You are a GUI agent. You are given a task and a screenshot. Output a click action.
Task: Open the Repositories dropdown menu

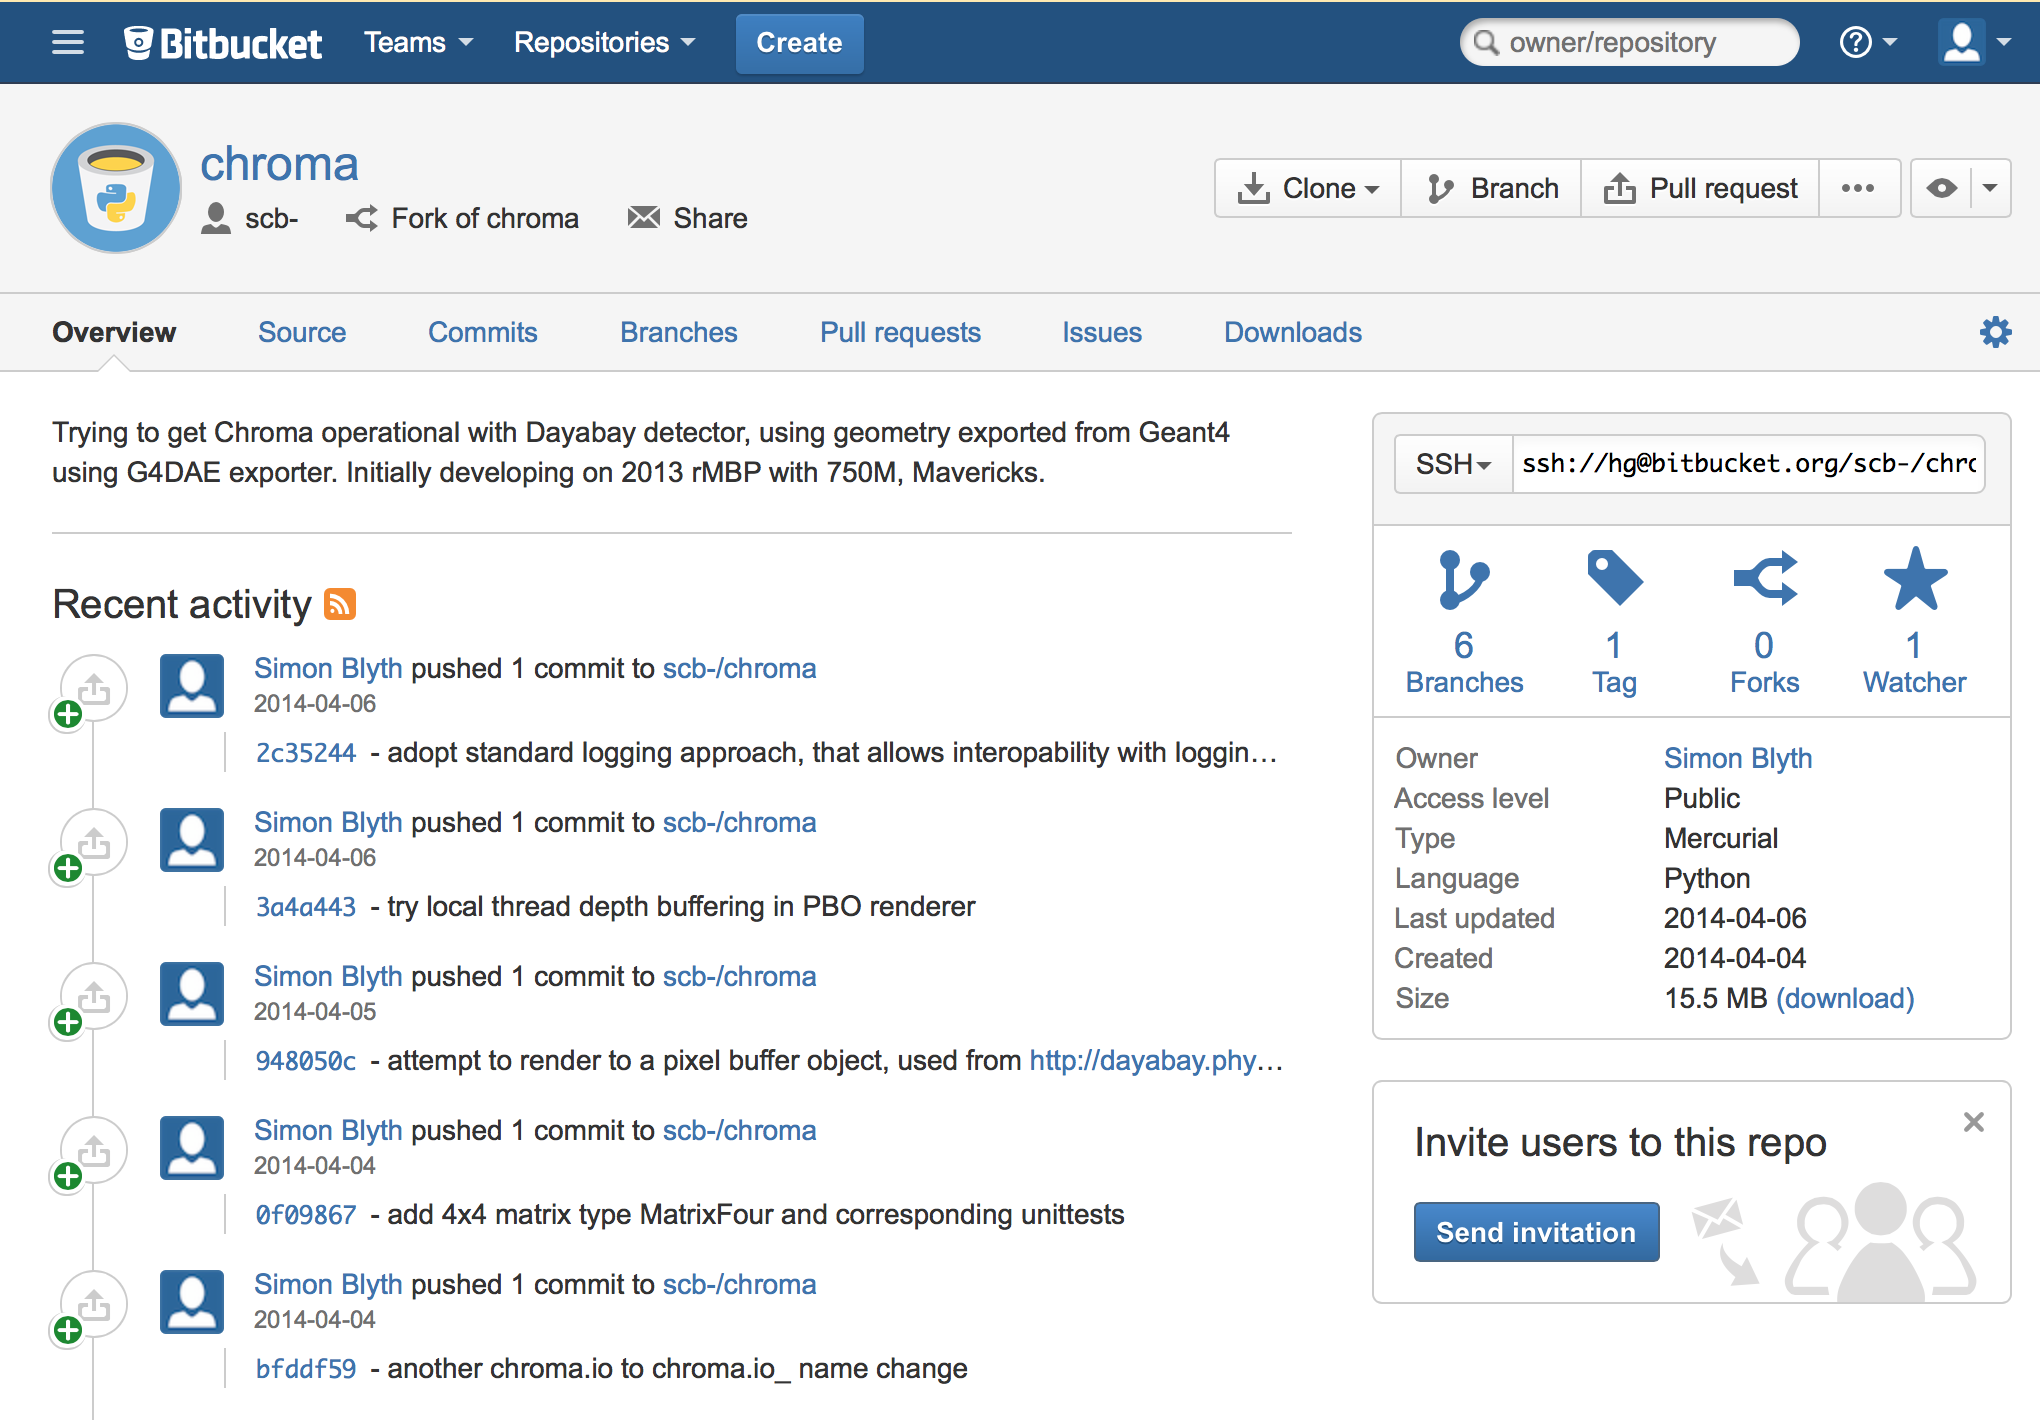pyautogui.click(x=604, y=43)
